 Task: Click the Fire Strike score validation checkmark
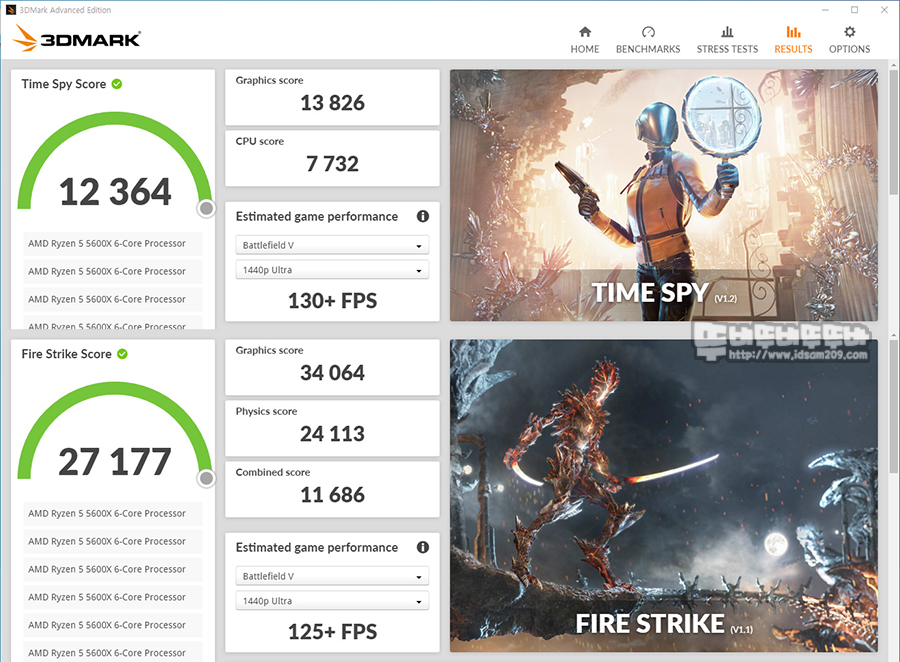coord(122,354)
